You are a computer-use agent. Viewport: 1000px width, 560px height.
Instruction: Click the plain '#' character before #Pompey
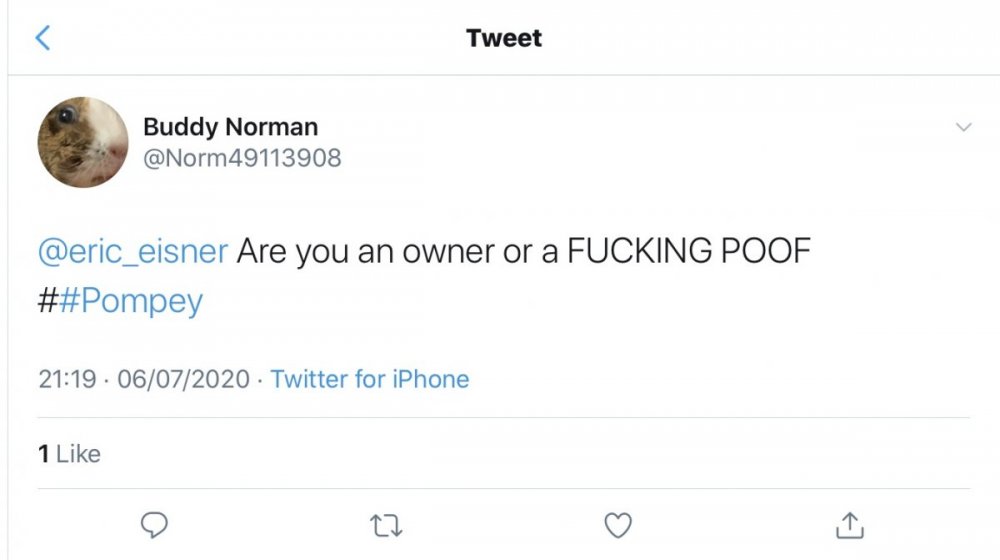(48, 301)
